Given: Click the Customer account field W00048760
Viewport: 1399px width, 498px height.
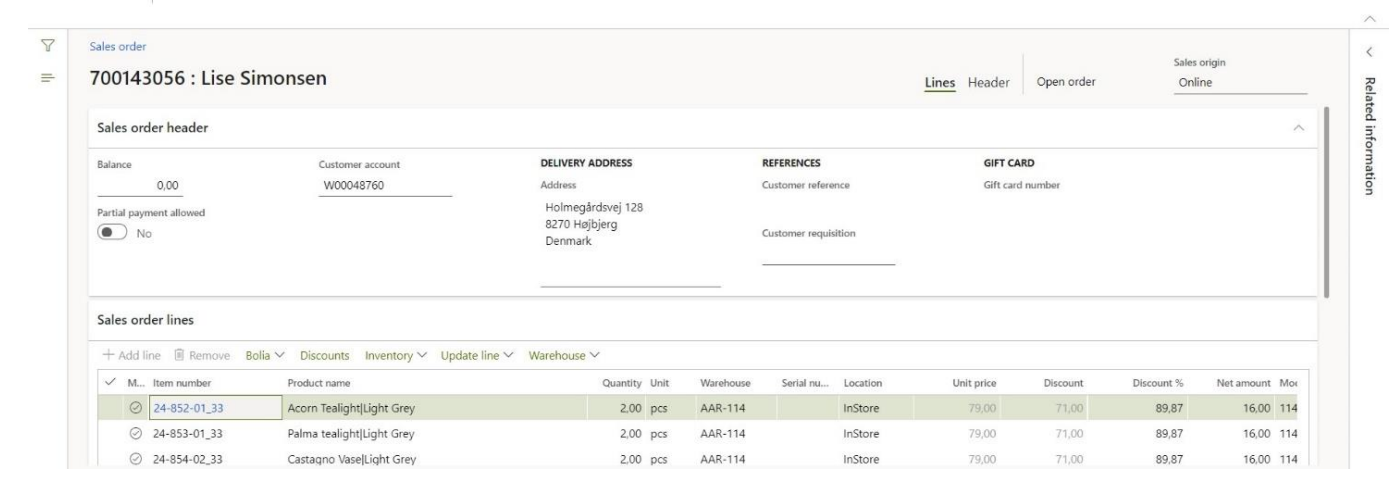Looking at the screenshot, I should click(x=384, y=184).
